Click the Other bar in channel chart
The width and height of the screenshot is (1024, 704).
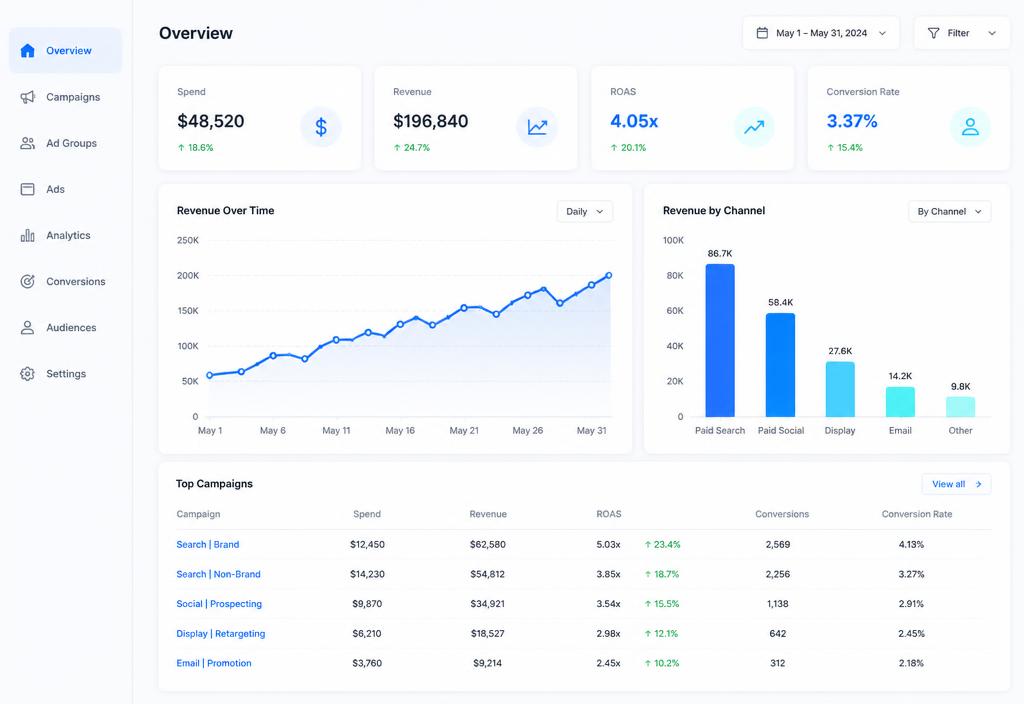tap(961, 407)
